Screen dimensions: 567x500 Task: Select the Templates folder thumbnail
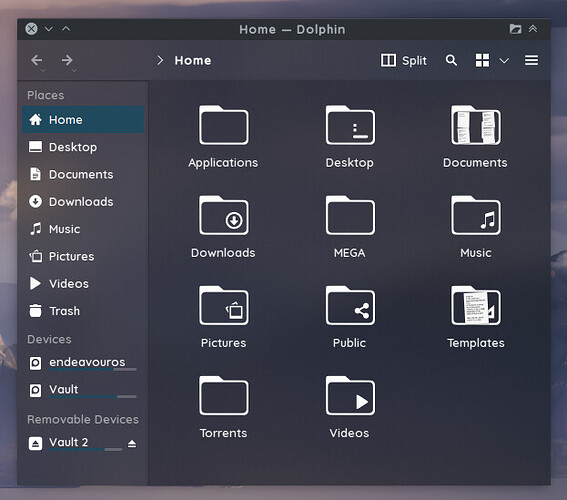(476, 306)
